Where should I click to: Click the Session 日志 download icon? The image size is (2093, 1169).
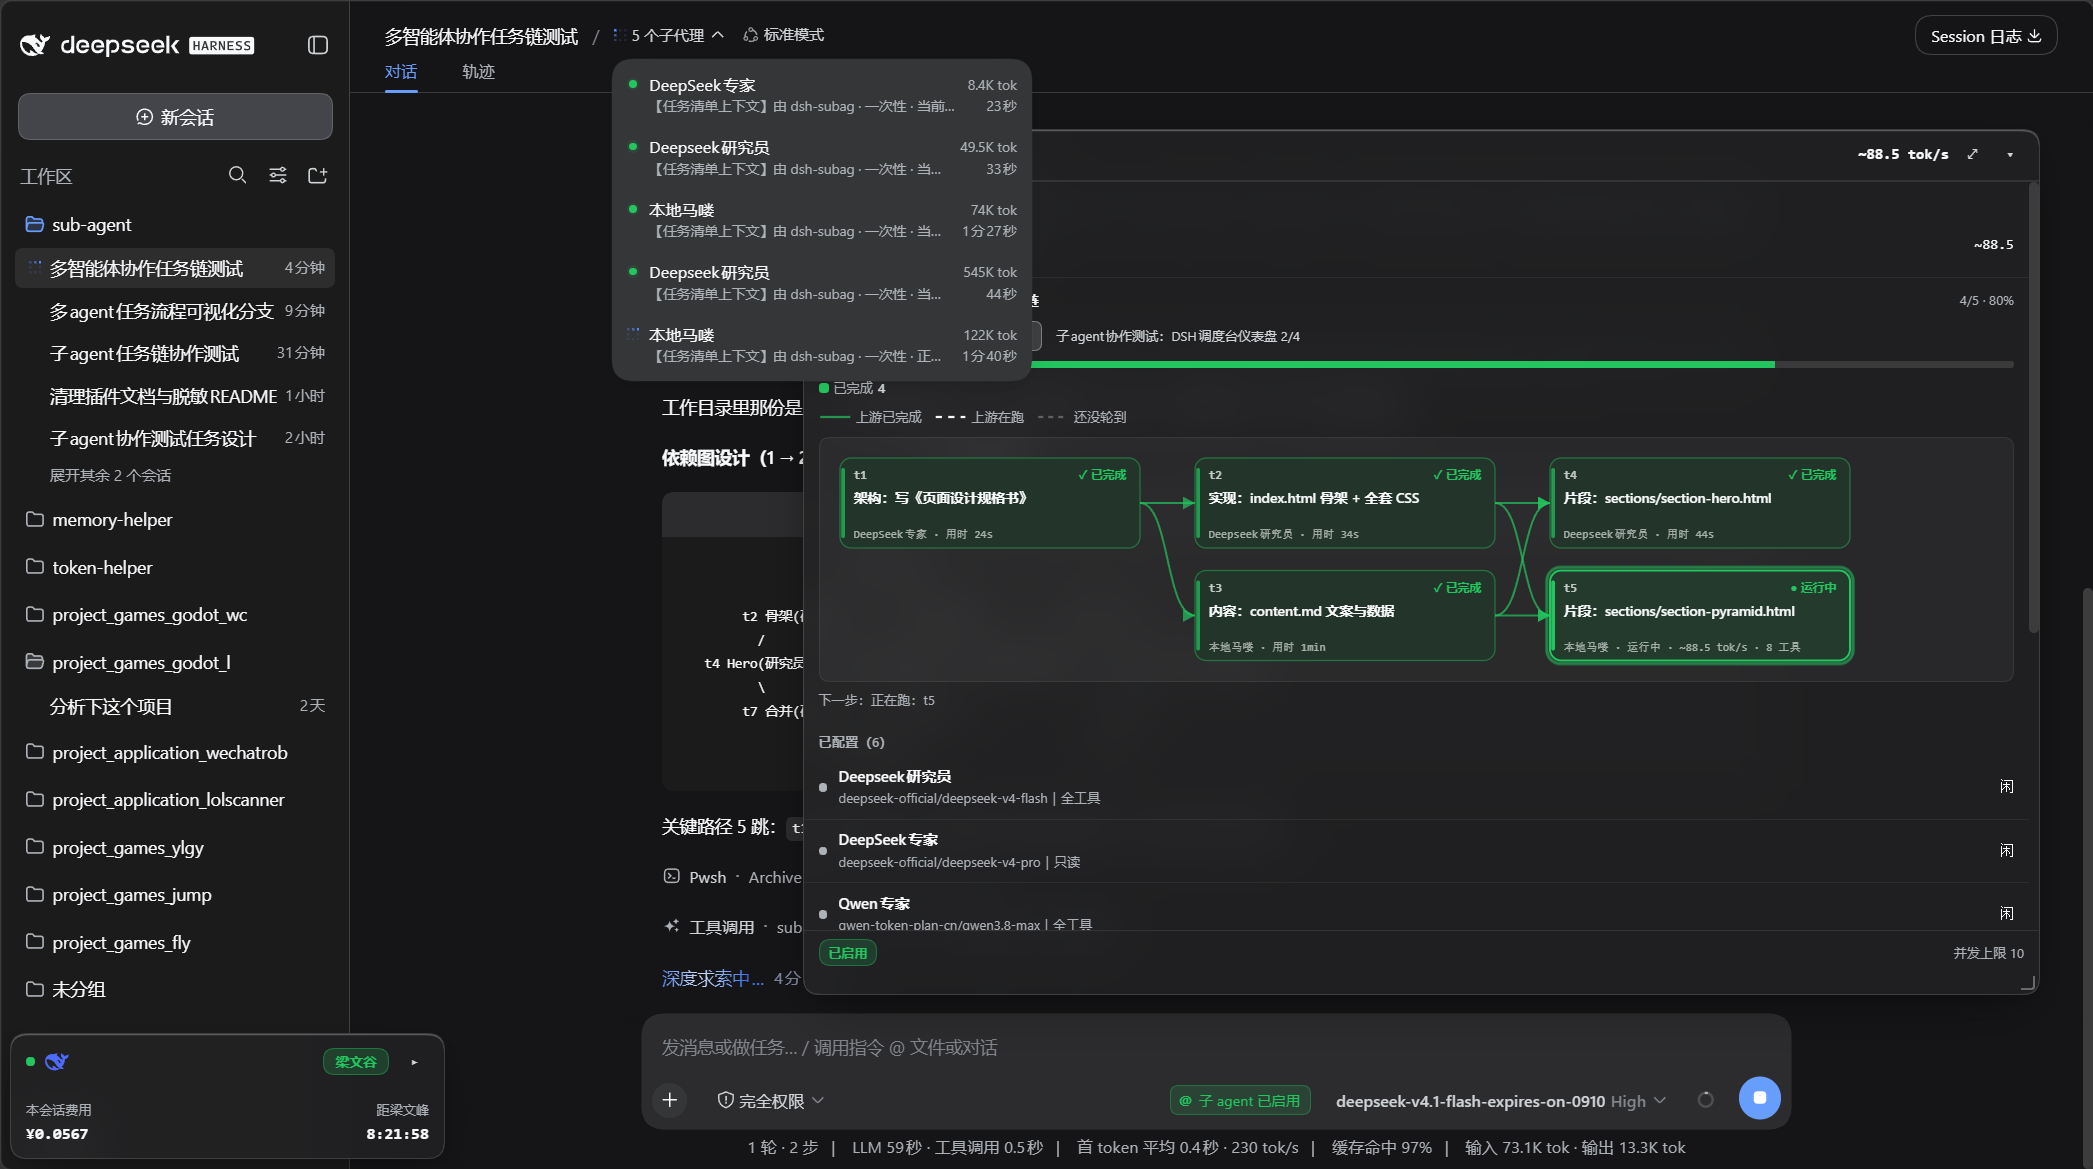coord(2034,36)
